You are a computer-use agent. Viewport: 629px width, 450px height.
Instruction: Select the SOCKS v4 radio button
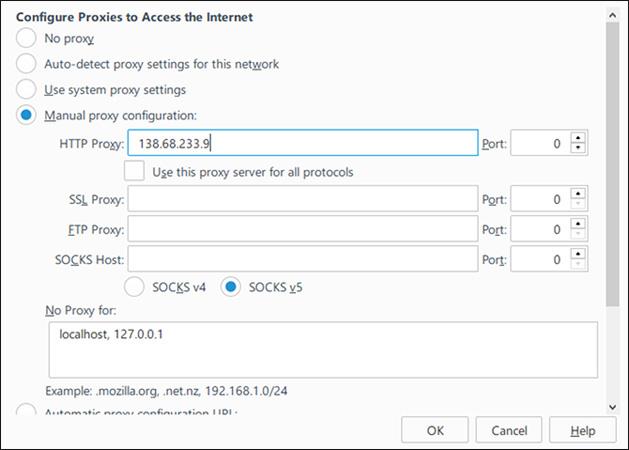[x=134, y=287]
